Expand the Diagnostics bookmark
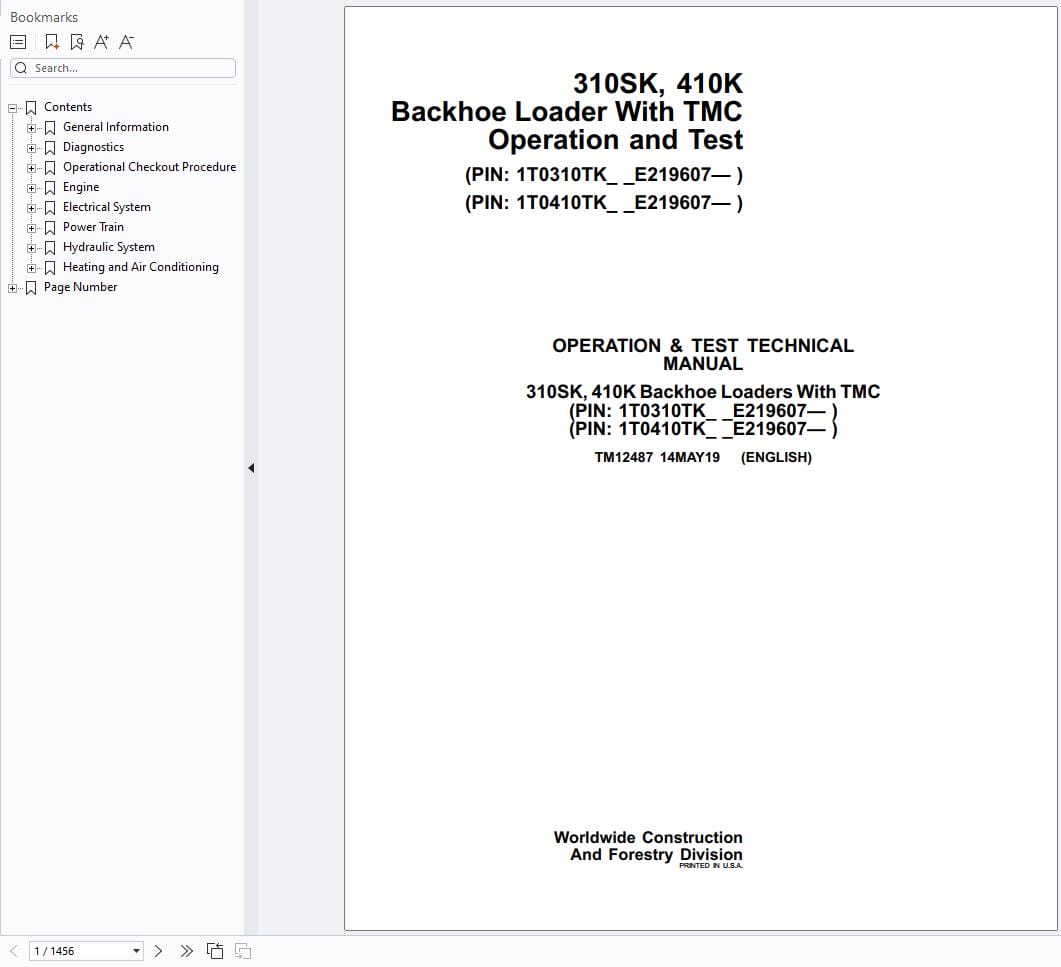 tap(31, 148)
